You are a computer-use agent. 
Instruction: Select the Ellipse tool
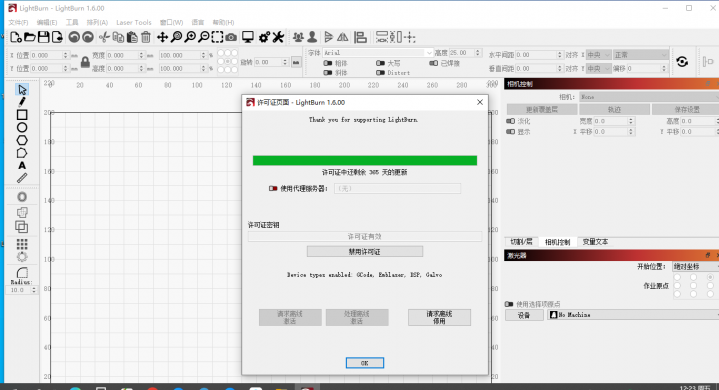tap(22, 127)
